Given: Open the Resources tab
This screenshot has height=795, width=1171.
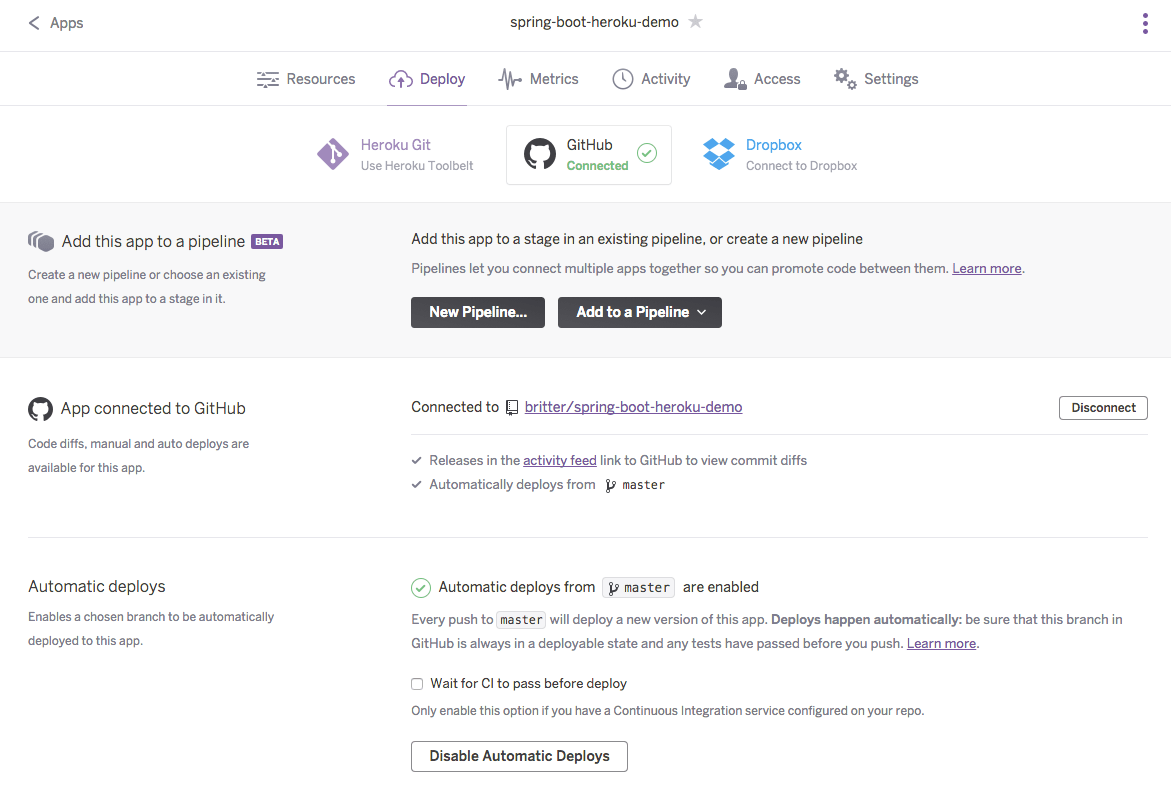Looking at the screenshot, I should (306, 79).
